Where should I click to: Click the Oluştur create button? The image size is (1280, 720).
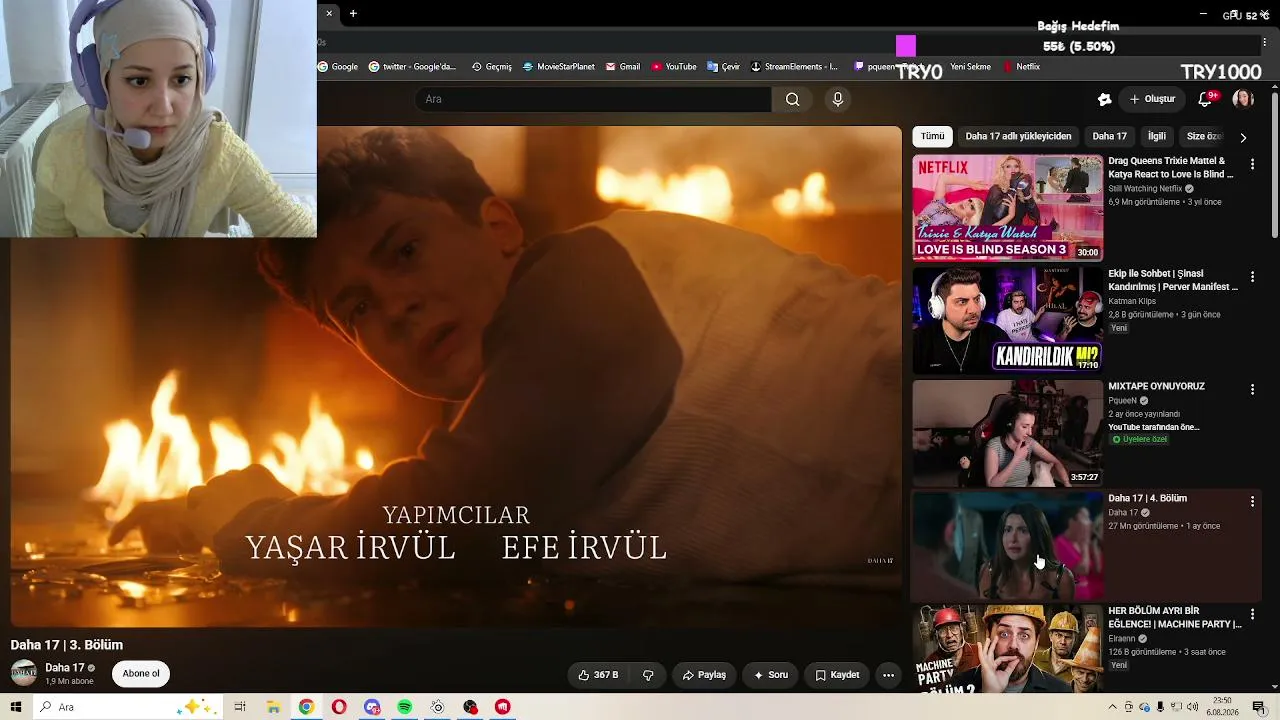point(1152,99)
